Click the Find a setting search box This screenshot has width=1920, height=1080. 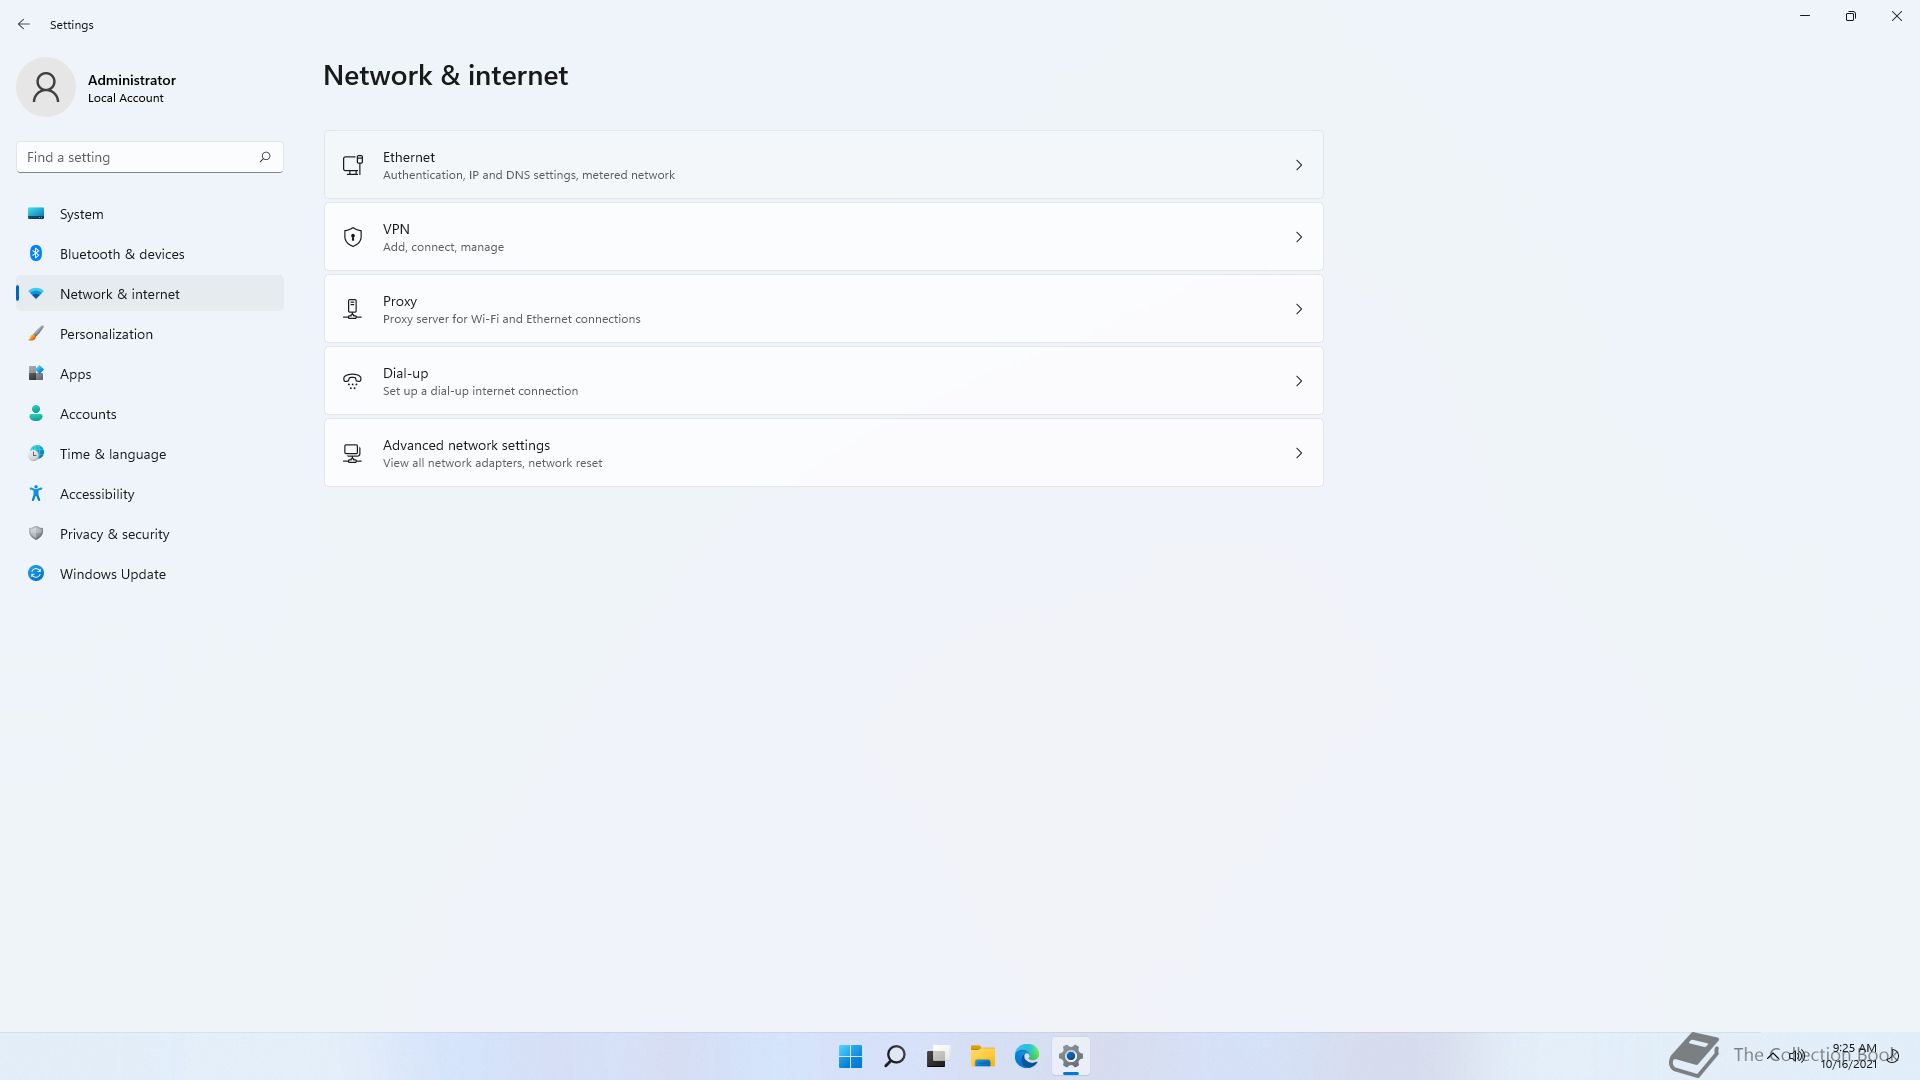[x=150, y=157]
